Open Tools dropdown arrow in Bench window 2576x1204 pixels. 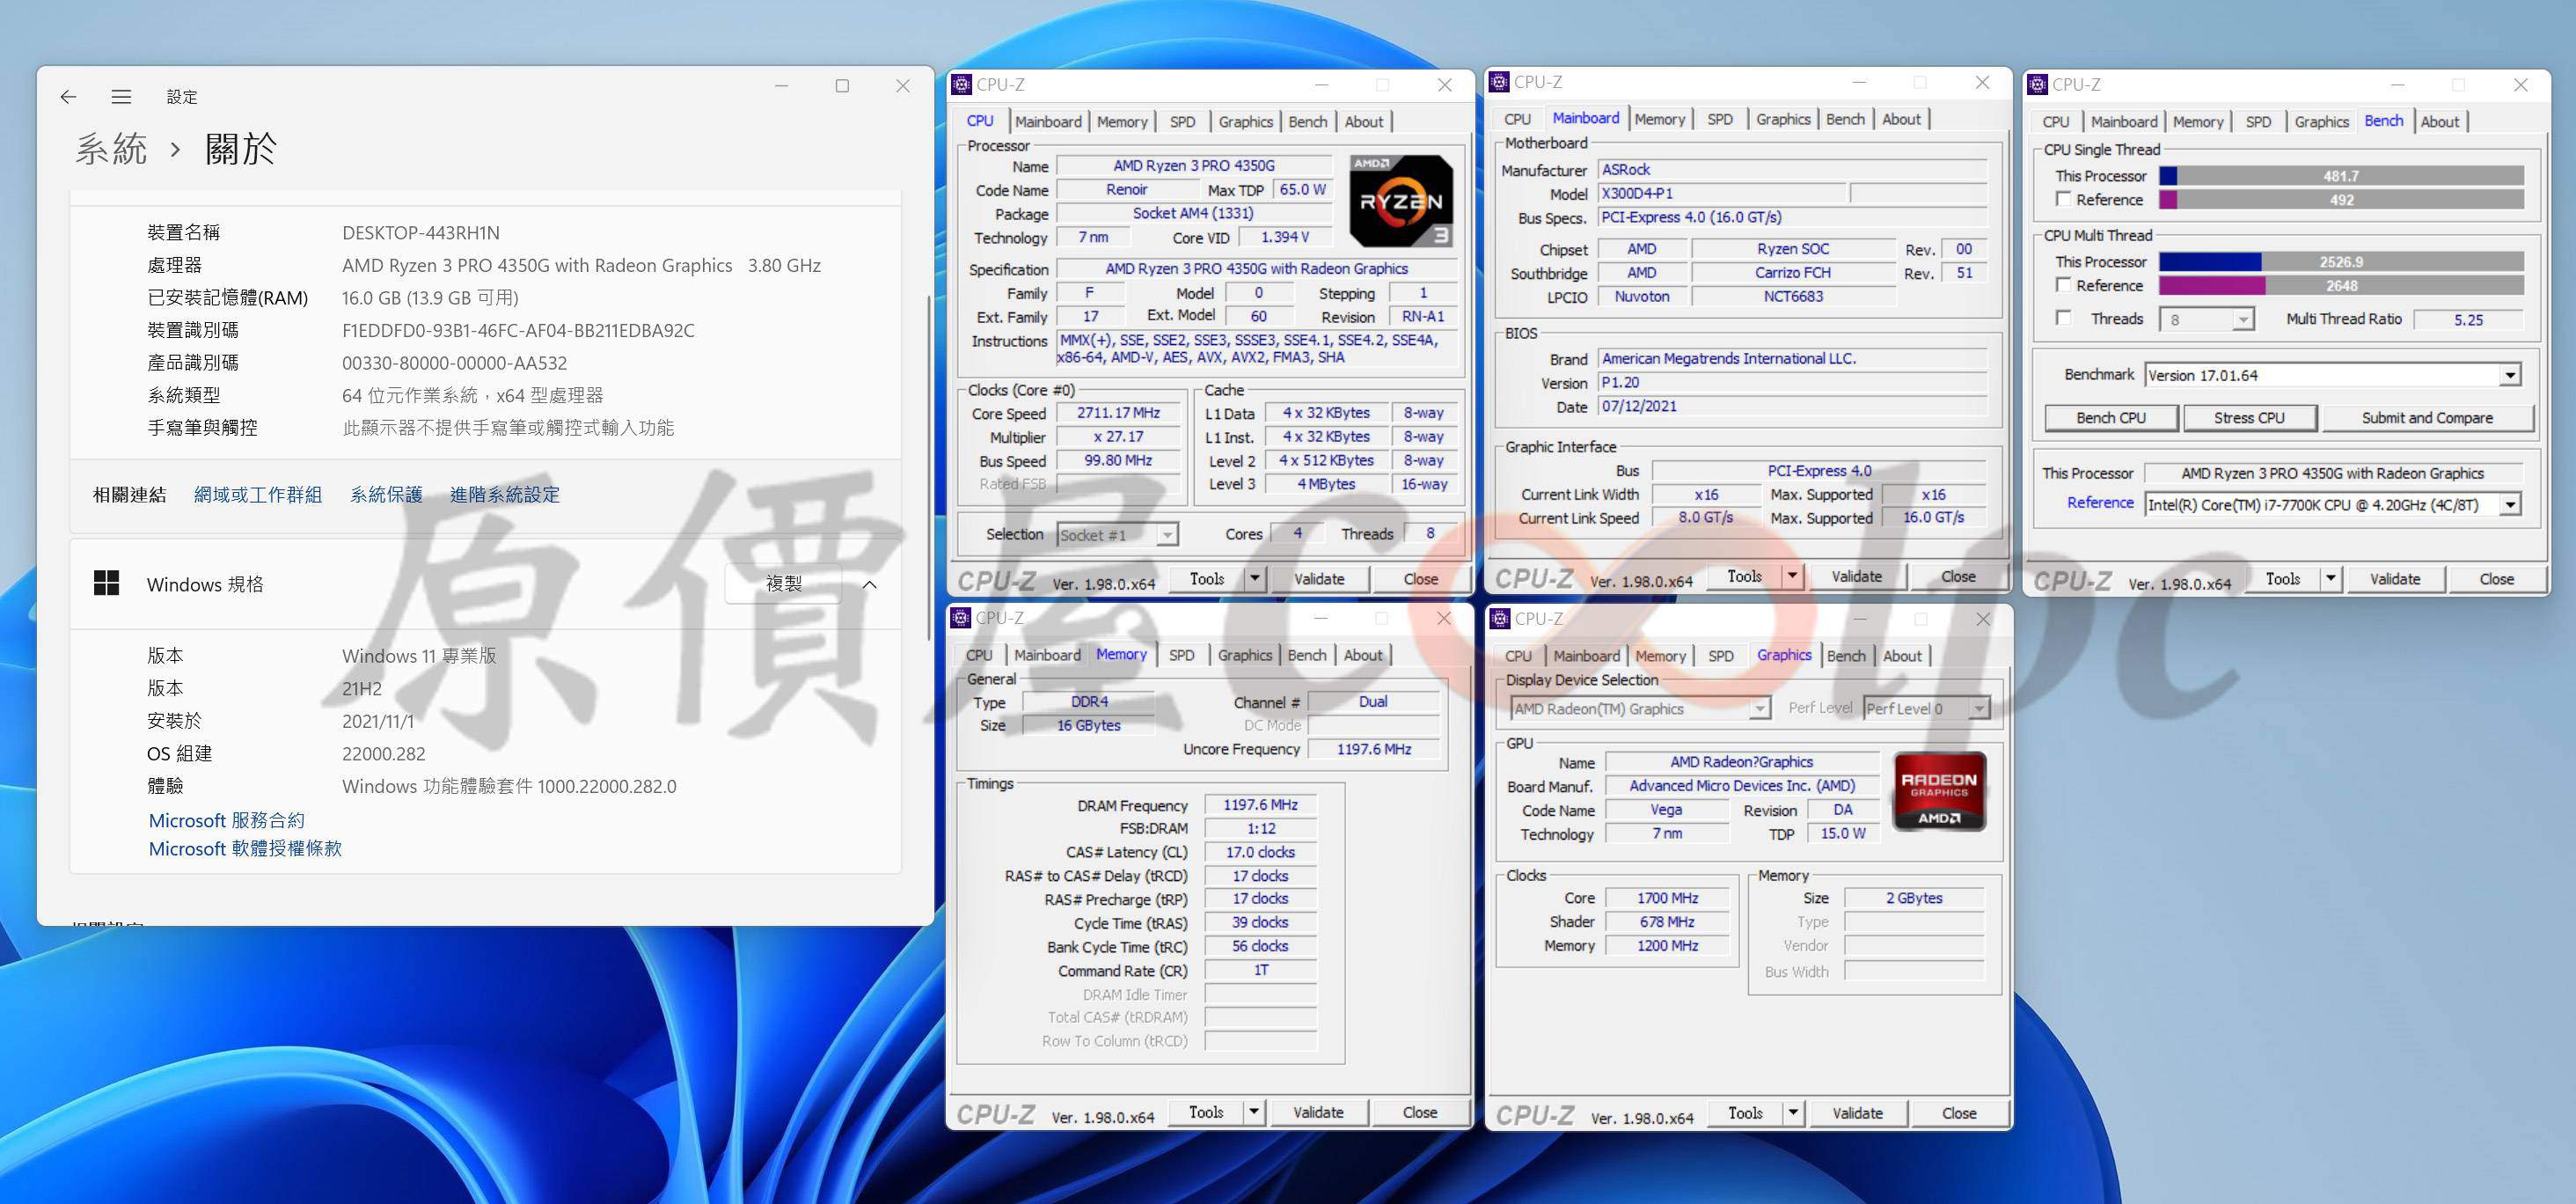click(x=2330, y=578)
